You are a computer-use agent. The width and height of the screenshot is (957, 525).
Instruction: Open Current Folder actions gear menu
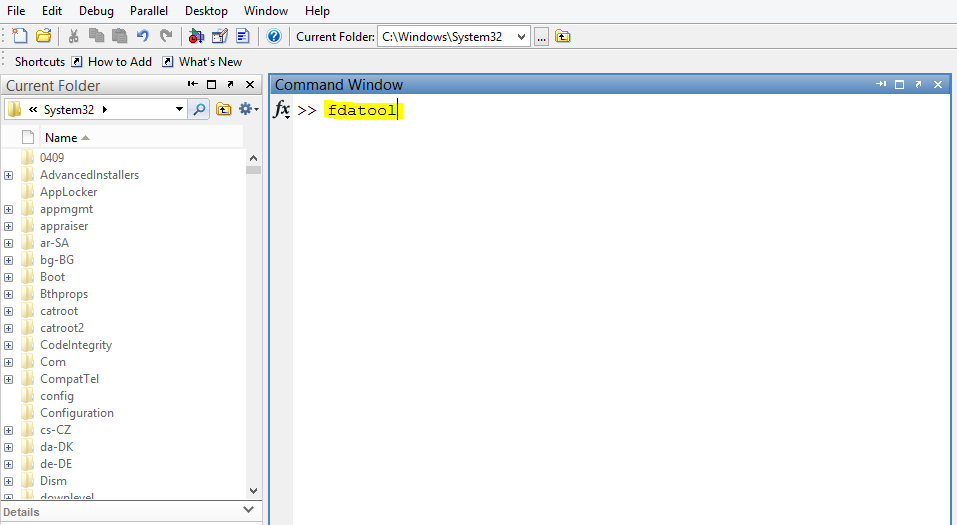tap(248, 109)
